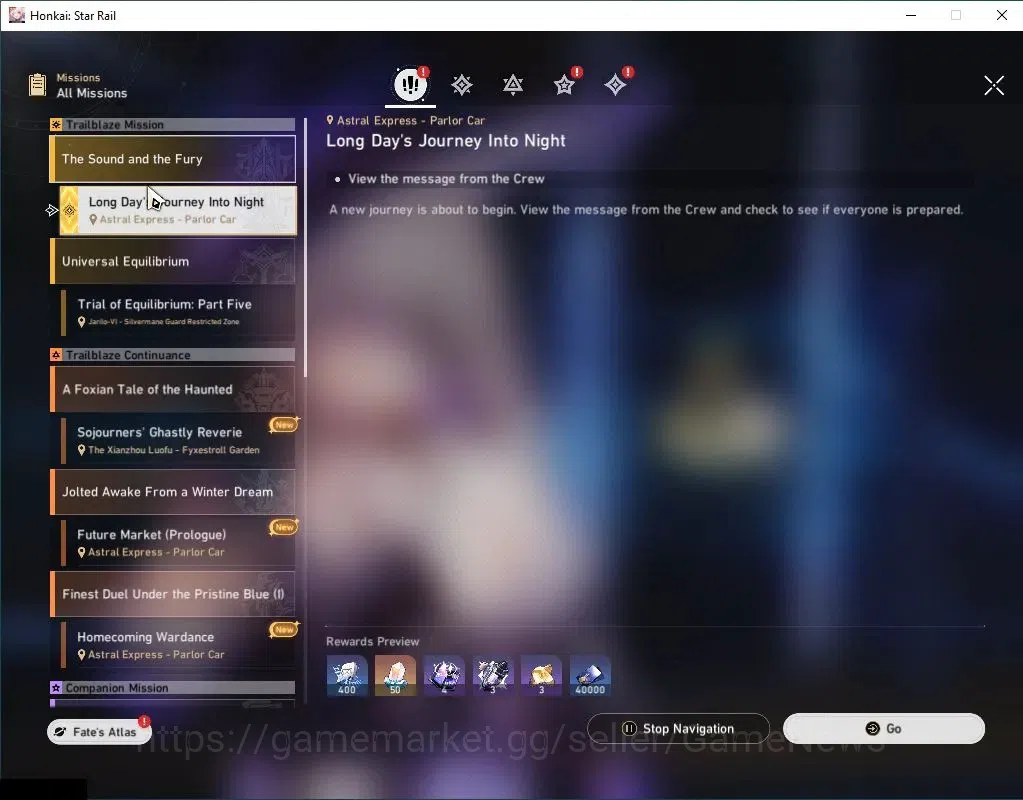Click the Go button
Screen dimensions: 1023x800
click(x=883, y=728)
